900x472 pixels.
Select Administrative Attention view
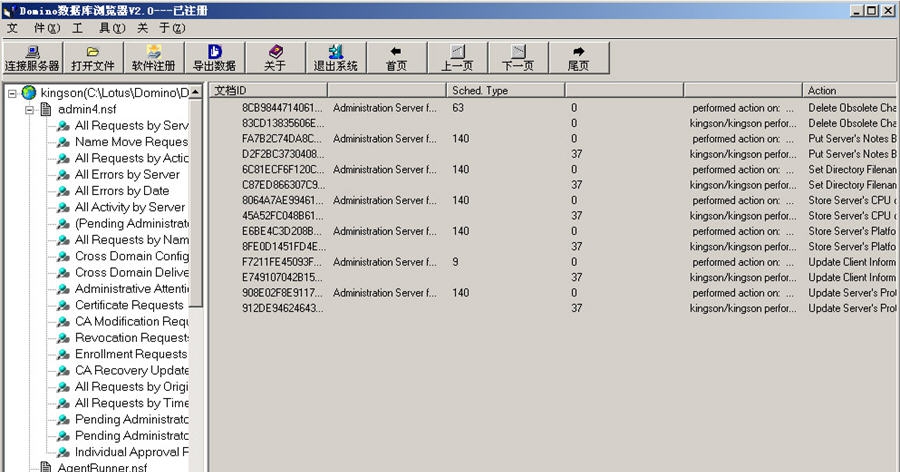pos(131,289)
